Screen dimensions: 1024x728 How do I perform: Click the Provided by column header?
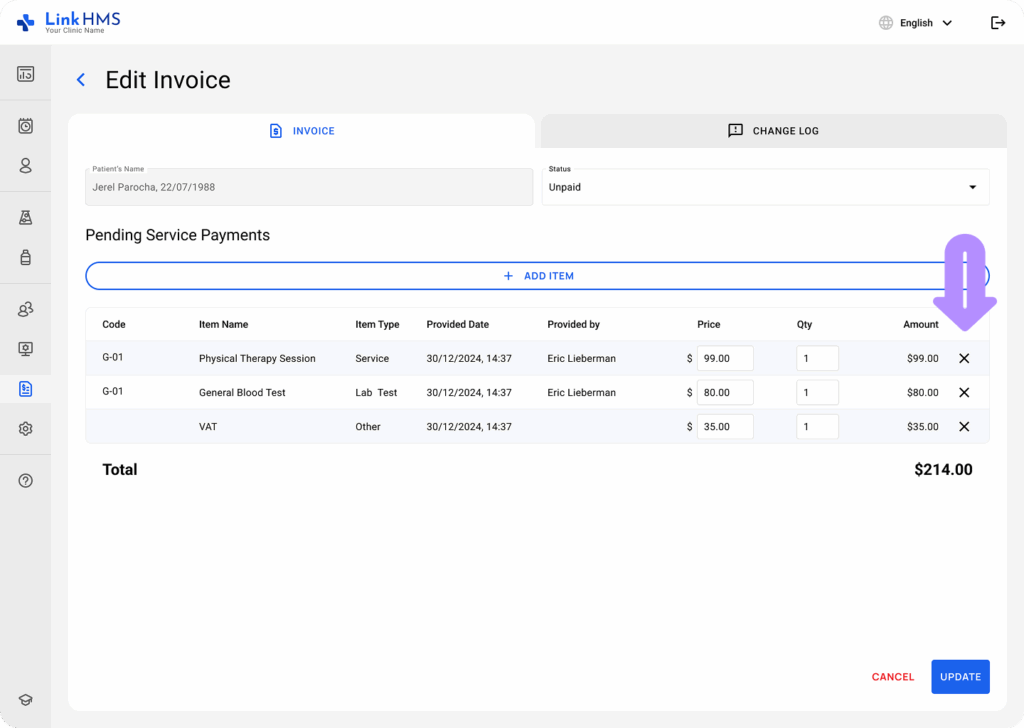[x=573, y=324]
